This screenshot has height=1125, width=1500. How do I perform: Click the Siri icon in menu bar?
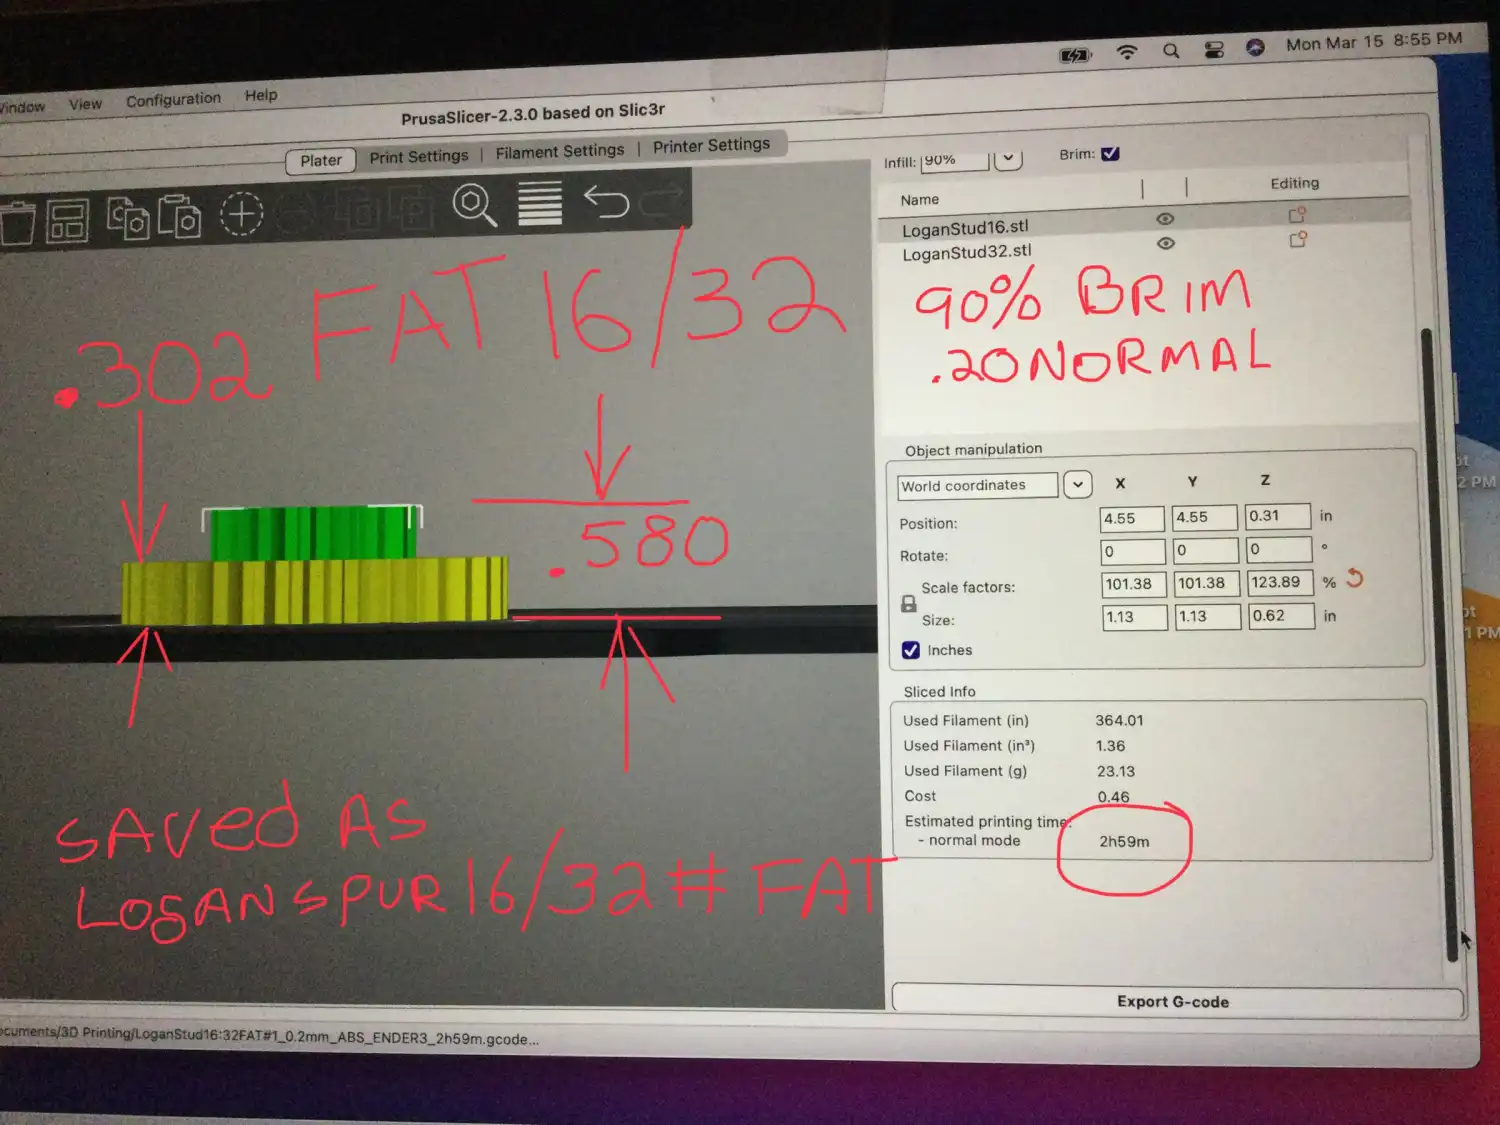[1256, 47]
